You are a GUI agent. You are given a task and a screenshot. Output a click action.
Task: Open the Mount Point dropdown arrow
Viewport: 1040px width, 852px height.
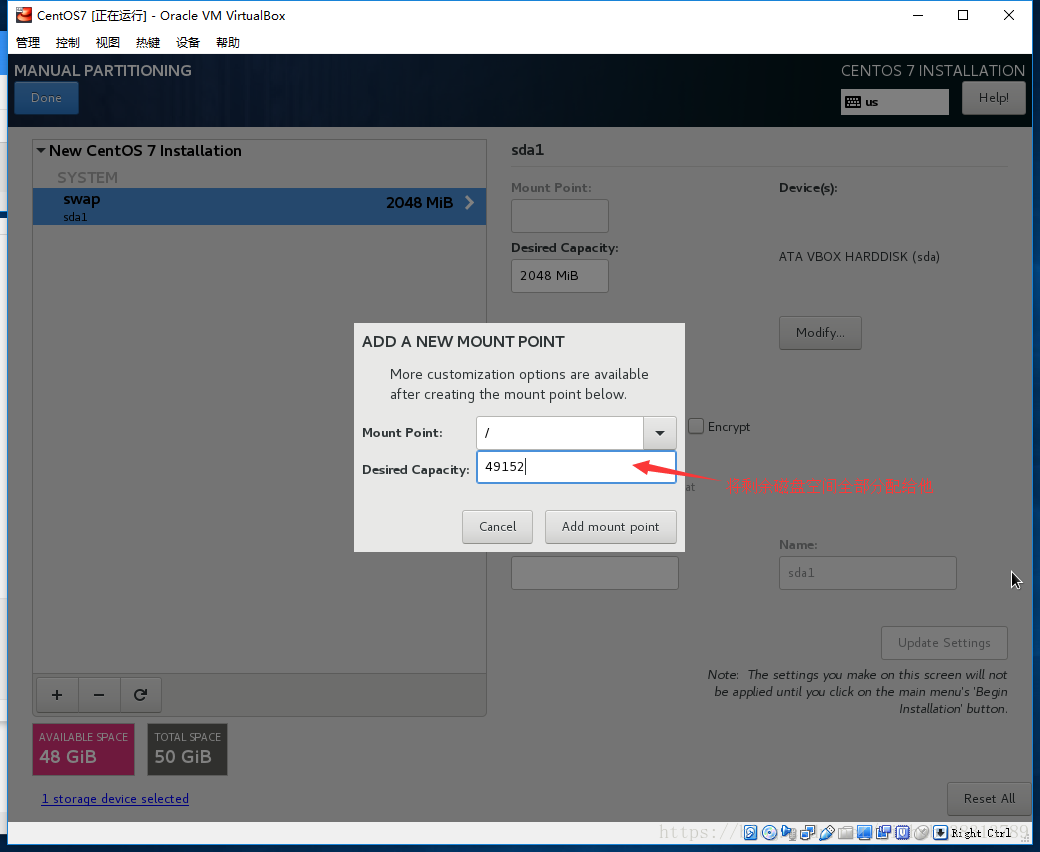tap(659, 433)
